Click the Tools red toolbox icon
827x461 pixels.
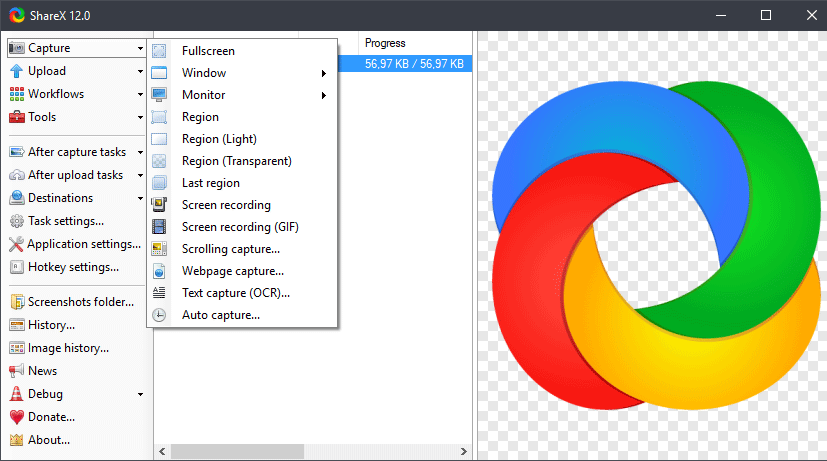tap(17, 117)
